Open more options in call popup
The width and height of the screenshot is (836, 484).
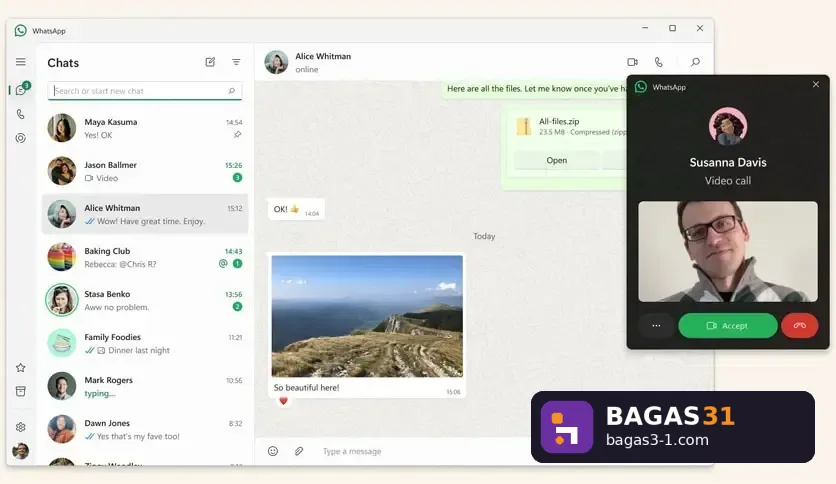point(656,325)
